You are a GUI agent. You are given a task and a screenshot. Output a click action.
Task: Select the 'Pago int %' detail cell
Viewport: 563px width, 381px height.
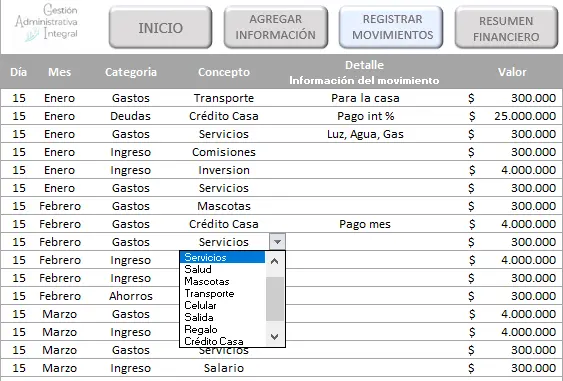tap(365, 116)
